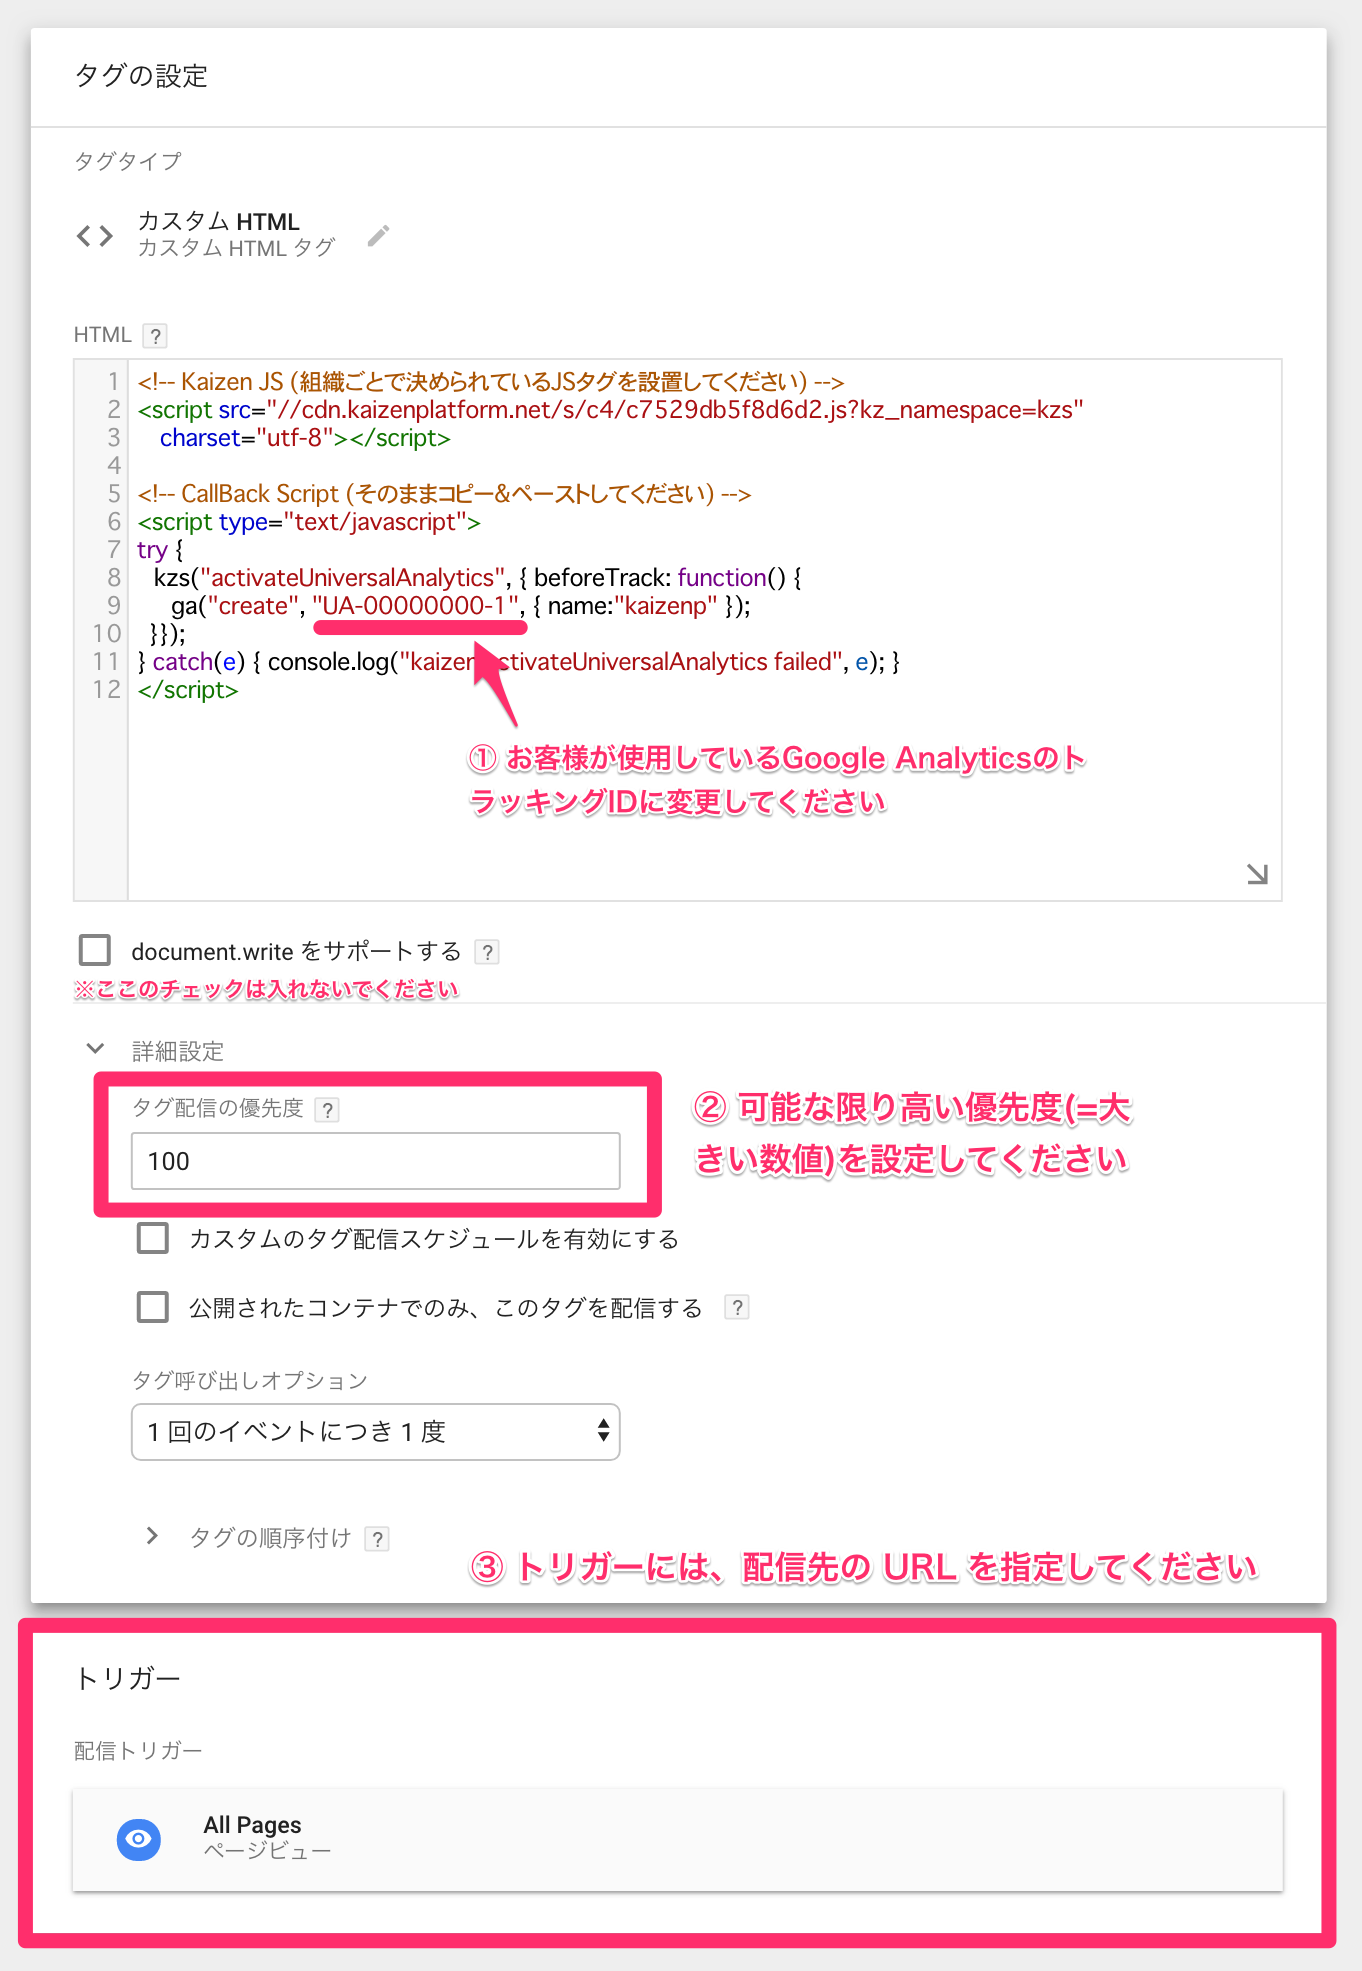Click the charset="utf-8" code on line 3
Viewport: 1362px width, 1971px height.
(x=247, y=438)
